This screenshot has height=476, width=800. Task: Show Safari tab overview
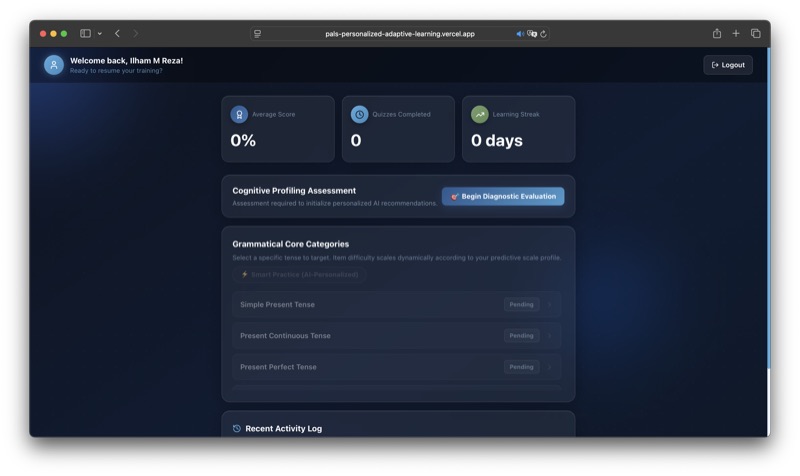click(x=756, y=34)
